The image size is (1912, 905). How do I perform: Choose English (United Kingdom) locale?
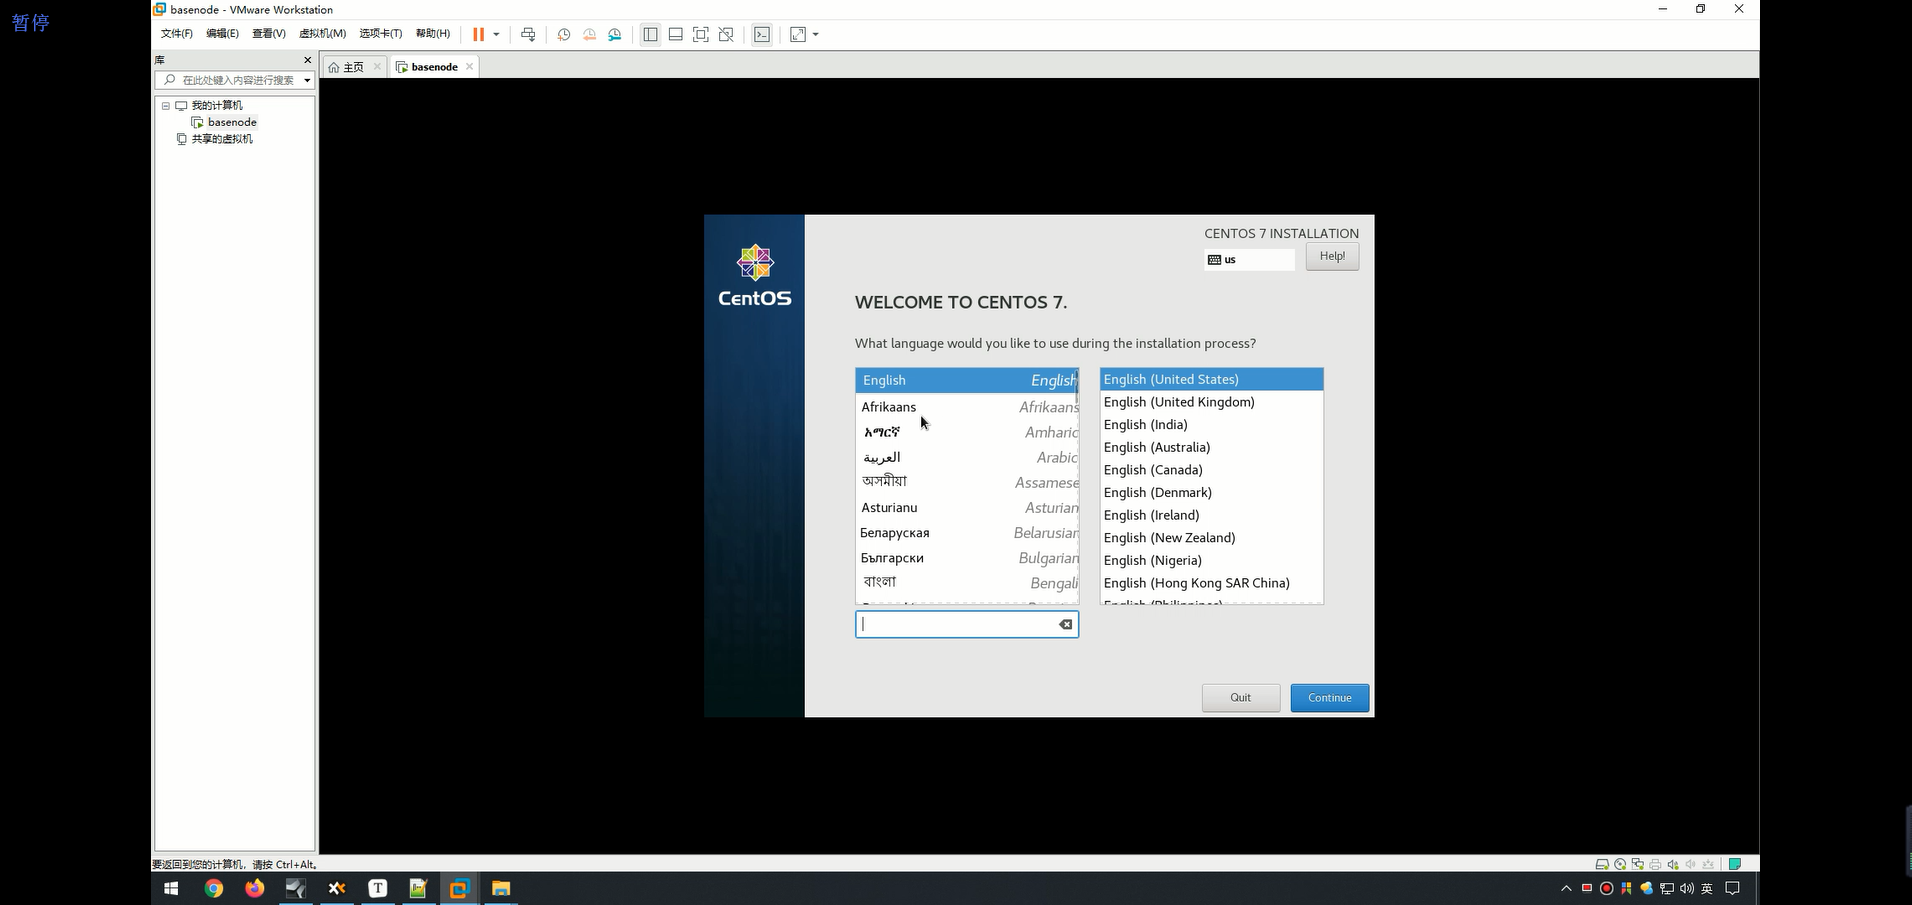[1211, 402]
